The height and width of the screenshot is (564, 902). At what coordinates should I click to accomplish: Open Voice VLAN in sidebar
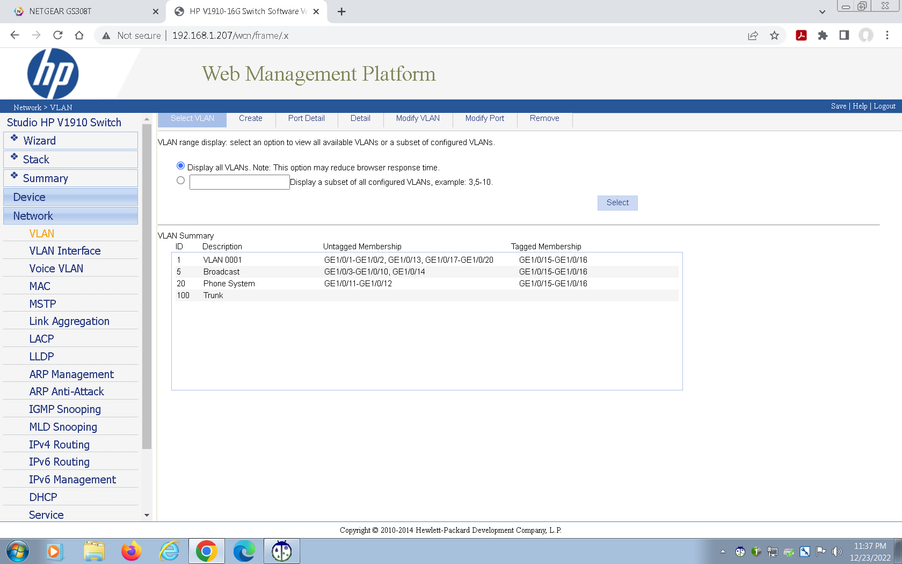56,269
